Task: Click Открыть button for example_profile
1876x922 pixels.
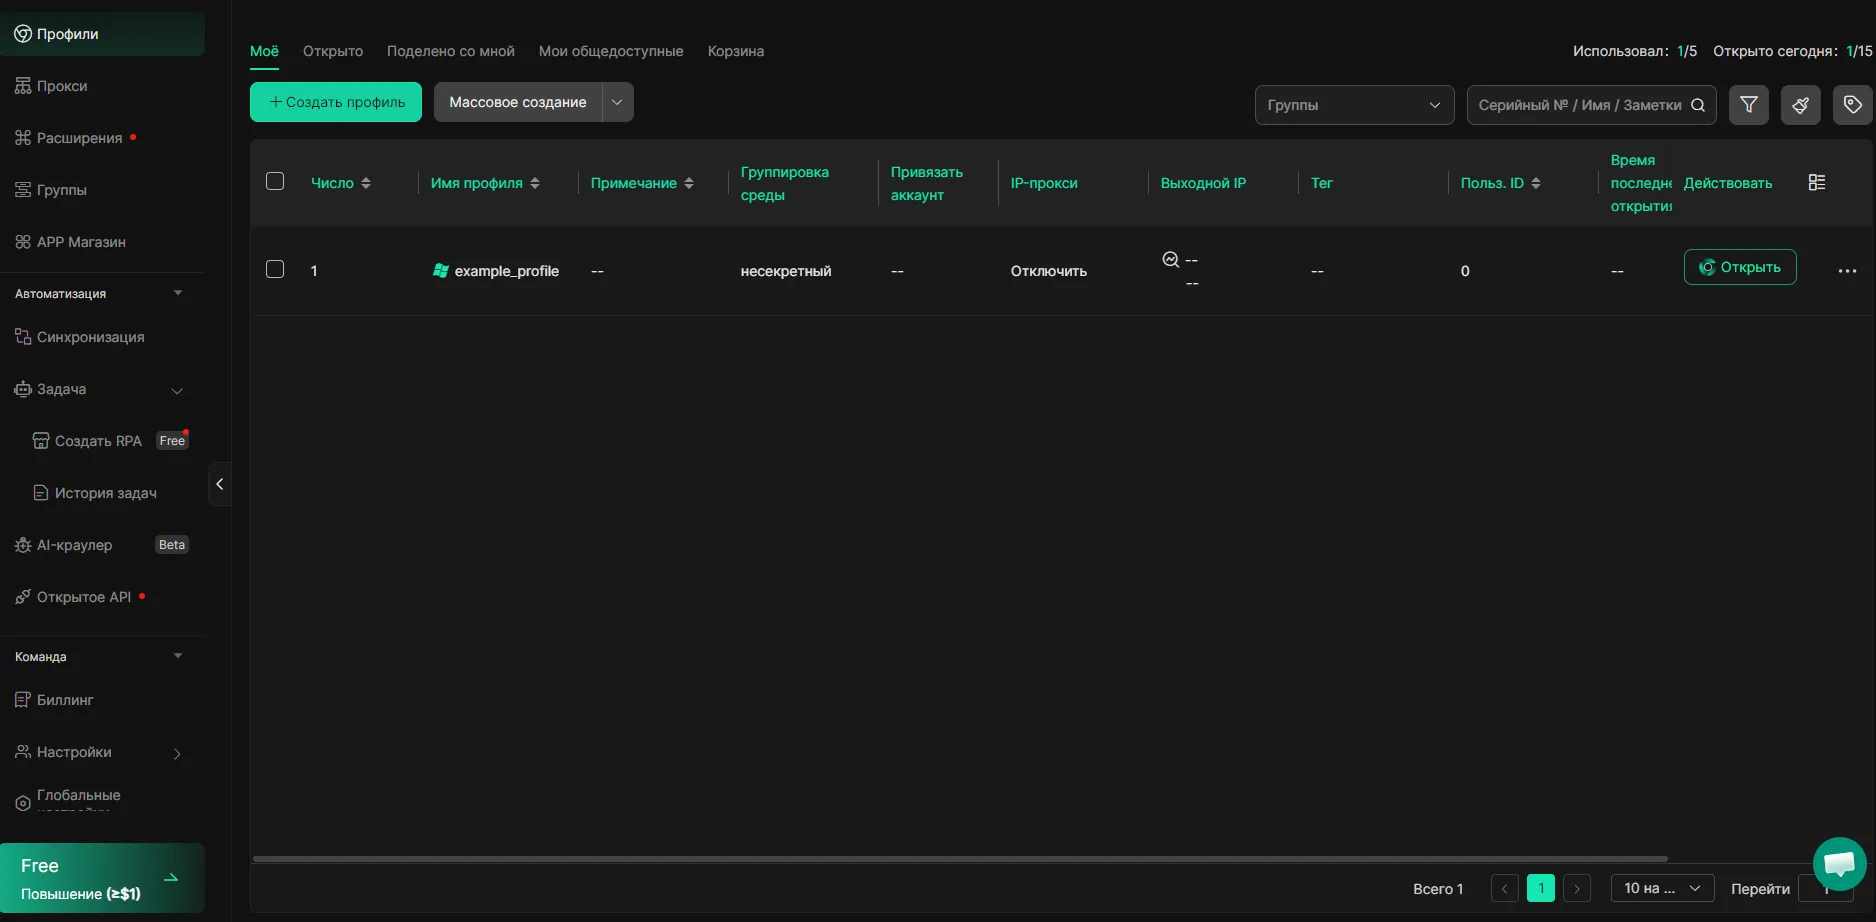Action: [1739, 267]
